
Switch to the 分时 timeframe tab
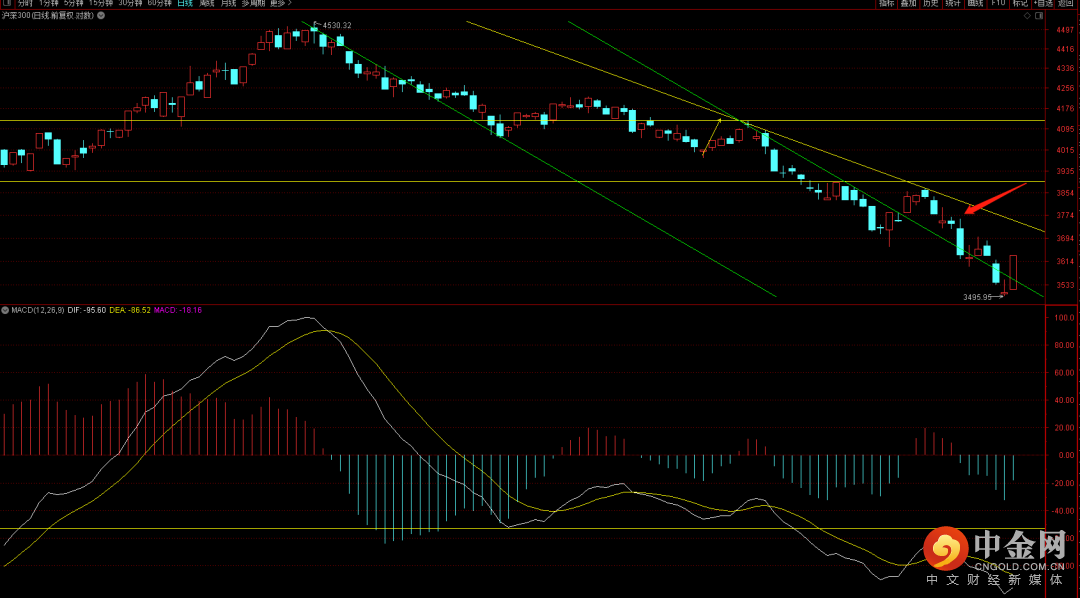(x=25, y=4)
